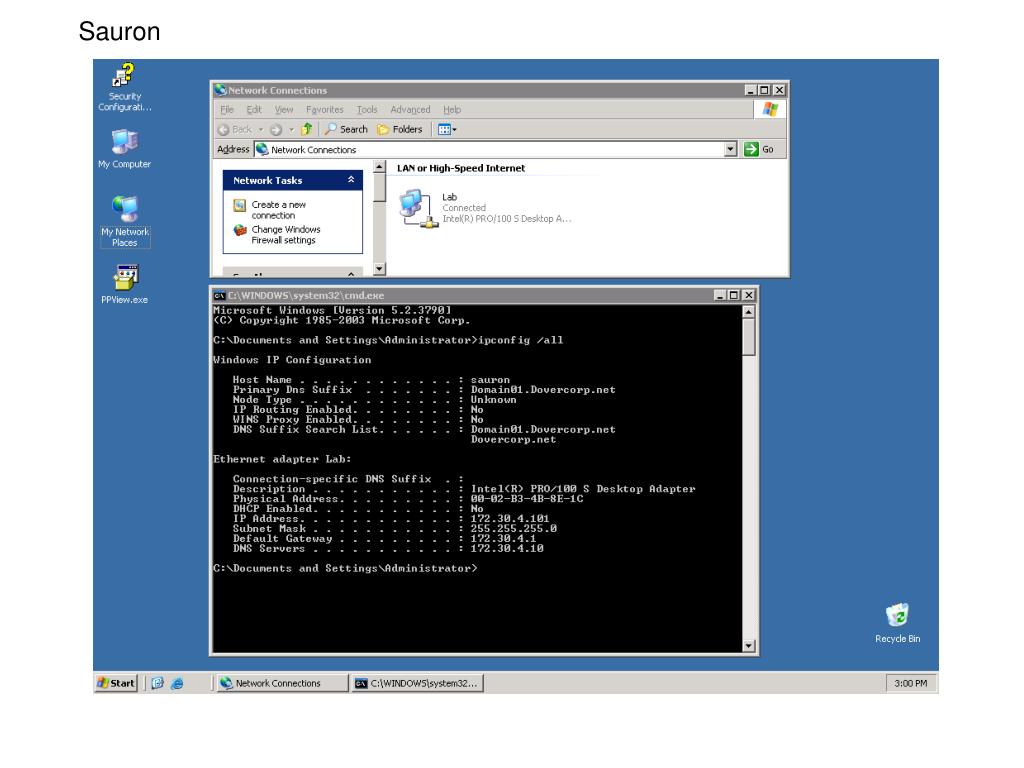Click the Forward arrow in Network Connections
Screen dimensions: 1024x768
tap(276, 129)
